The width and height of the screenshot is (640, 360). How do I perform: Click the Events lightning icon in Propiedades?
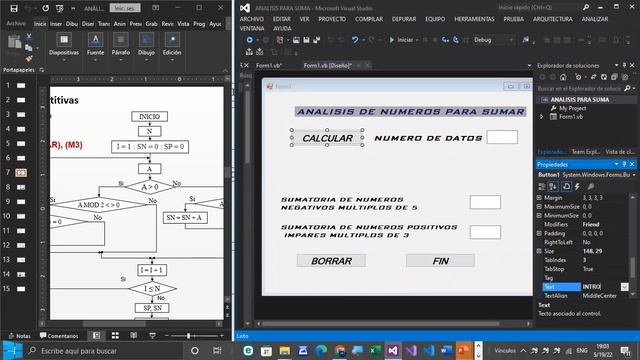pos(577,187)
